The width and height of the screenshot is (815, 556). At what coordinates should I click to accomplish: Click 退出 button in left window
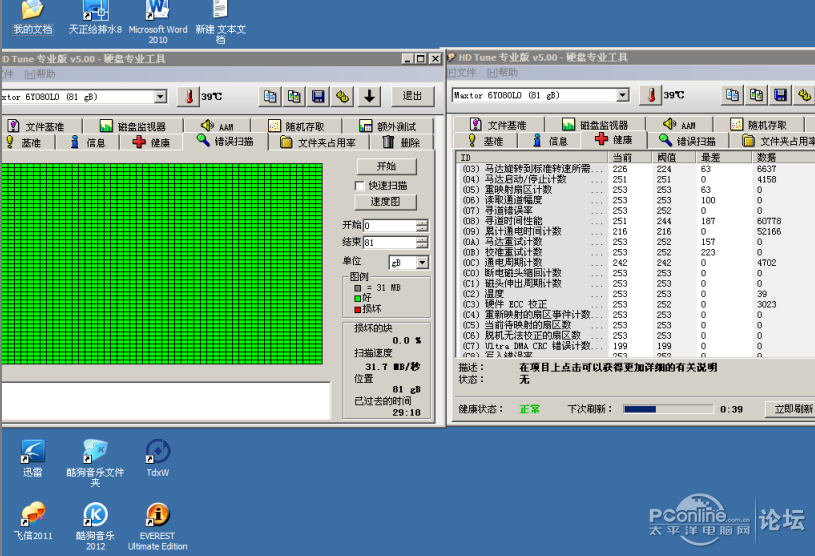click(x=412, y=96)
